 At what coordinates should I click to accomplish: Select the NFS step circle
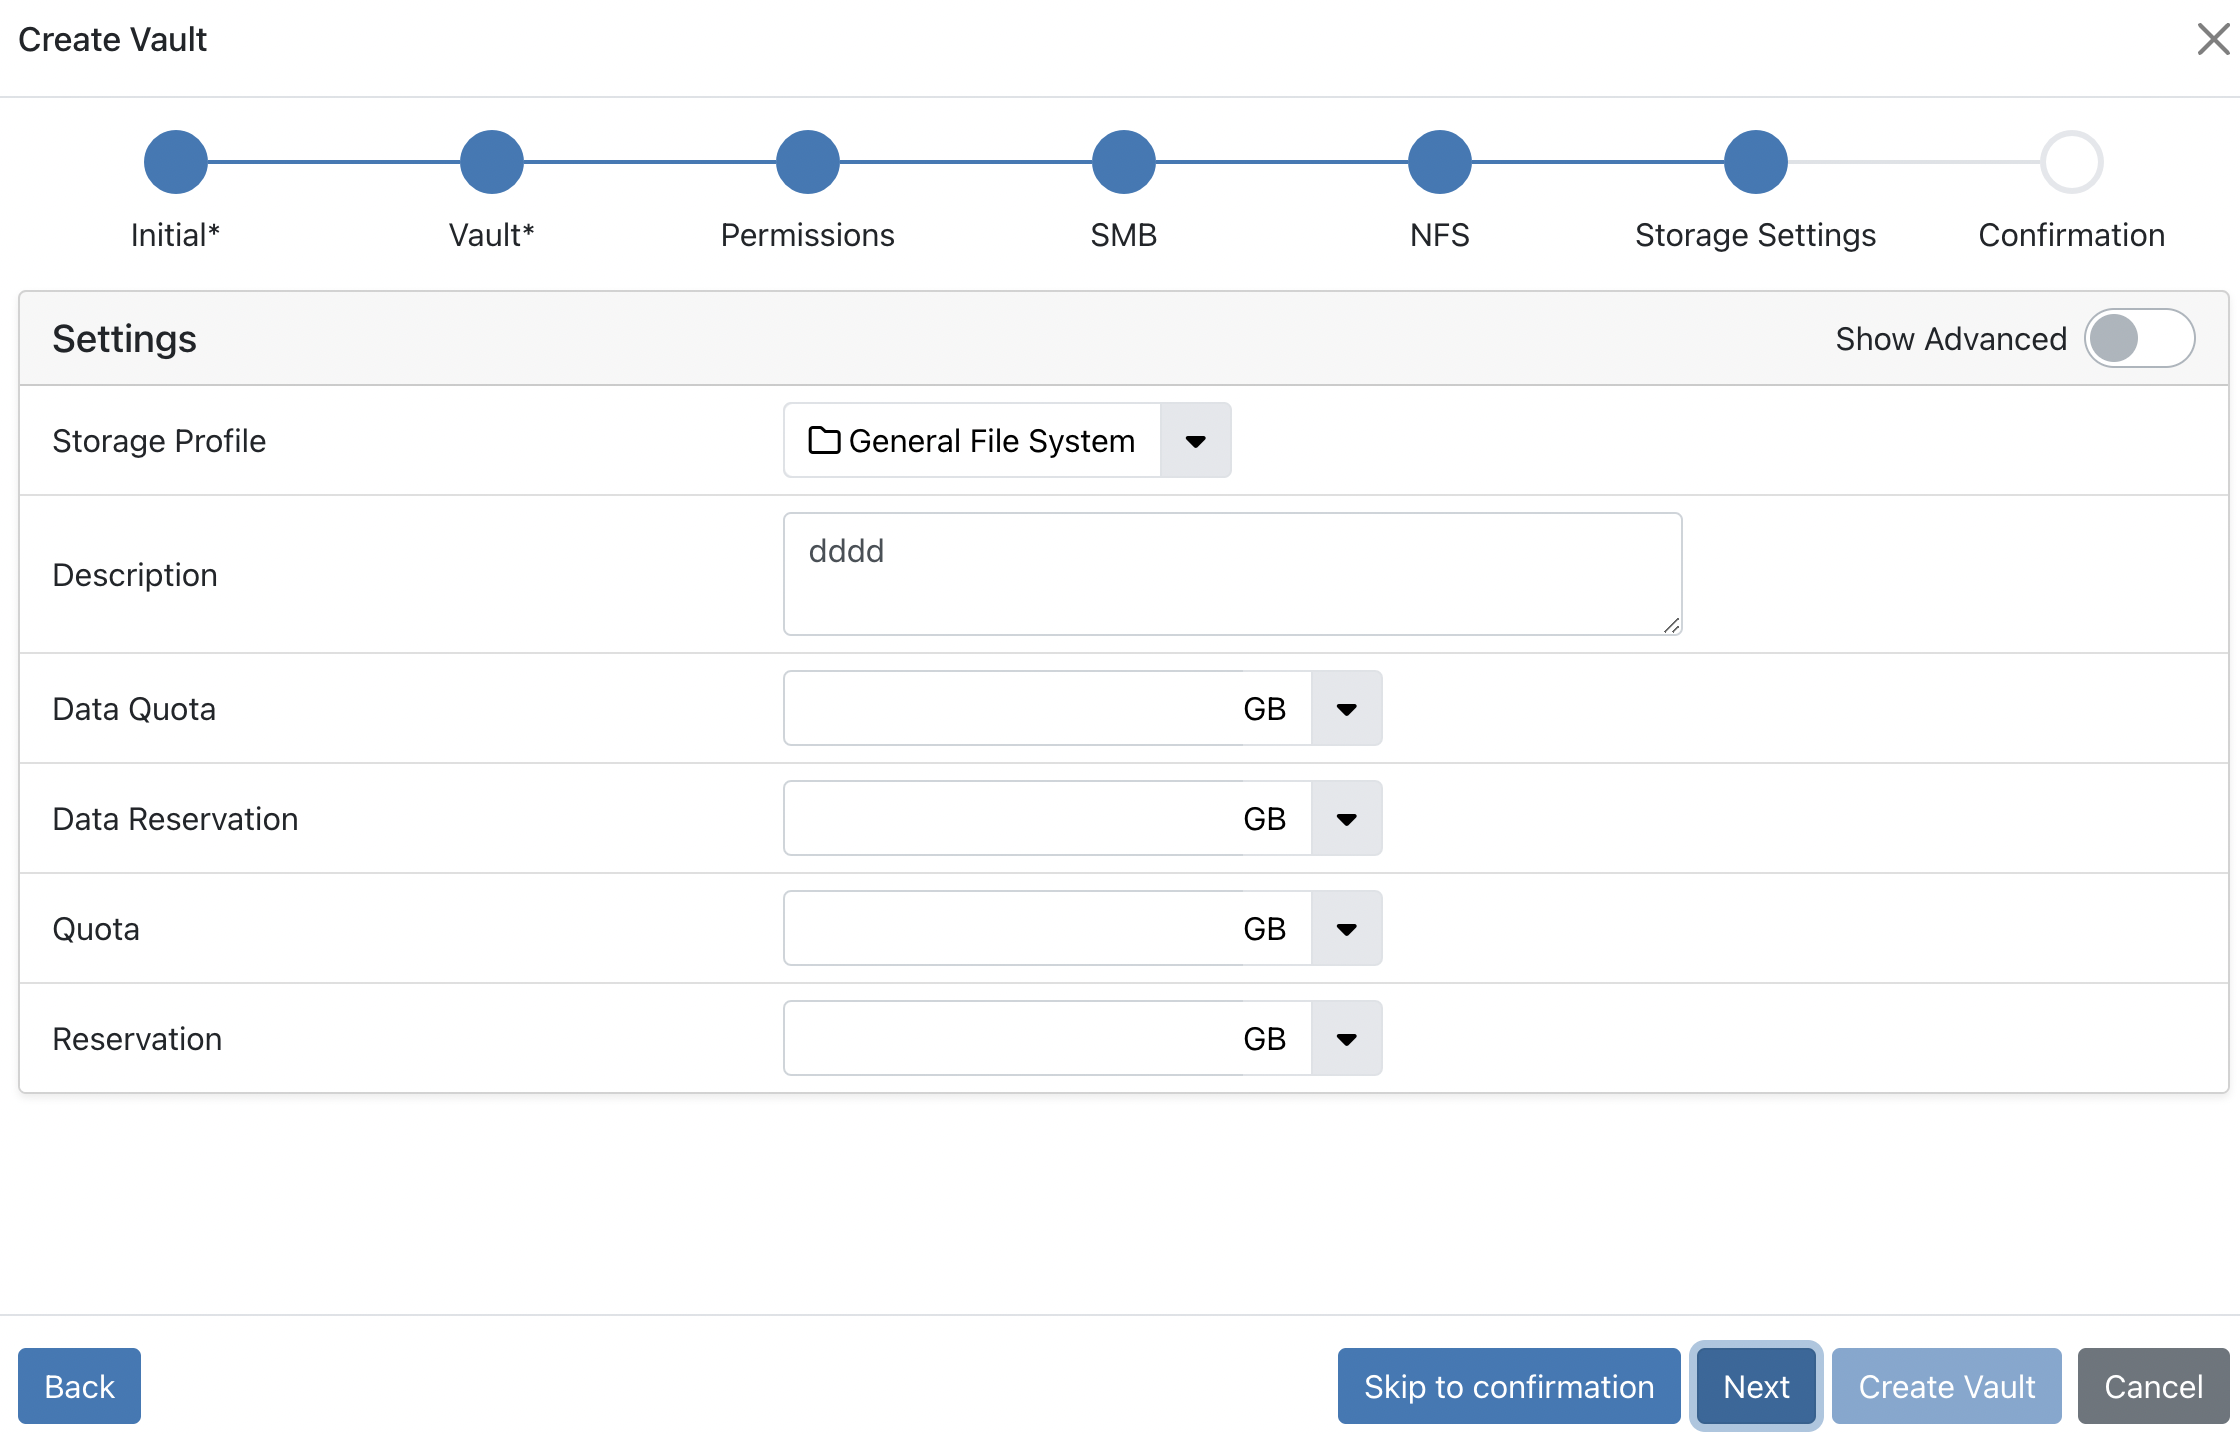[x=1439, y=162]
